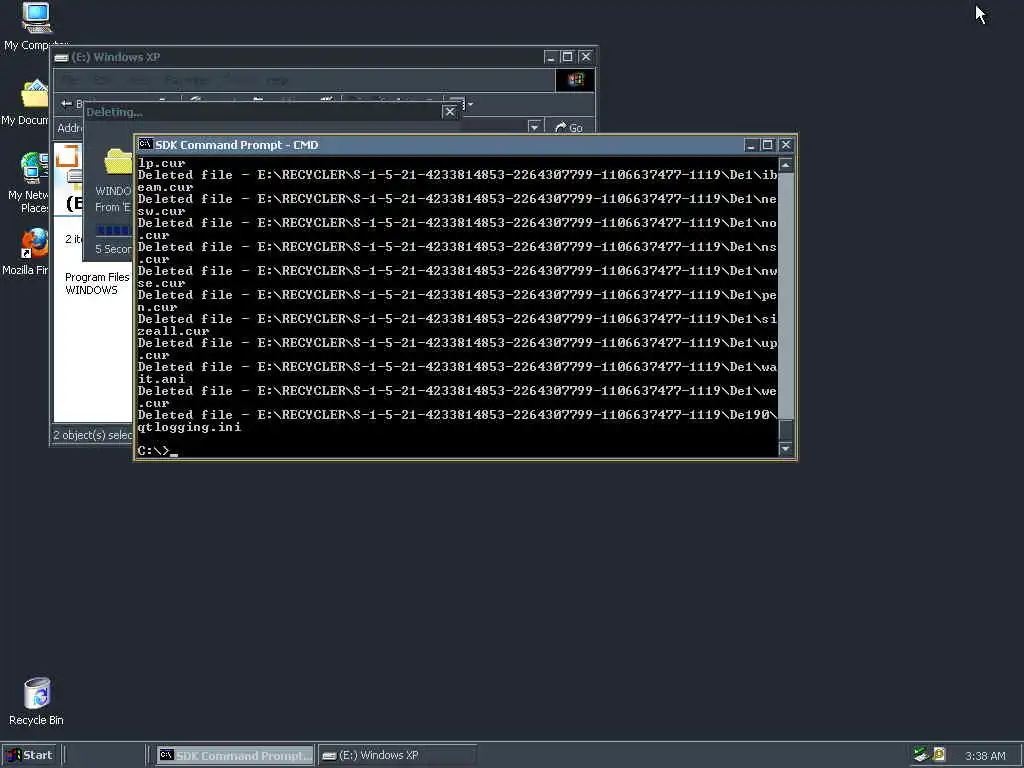Image resolution: width=1024 pixels, height=768 pixels.
Task: Click the up arrow of CMD scrollbar
Action: click(786, 165)
